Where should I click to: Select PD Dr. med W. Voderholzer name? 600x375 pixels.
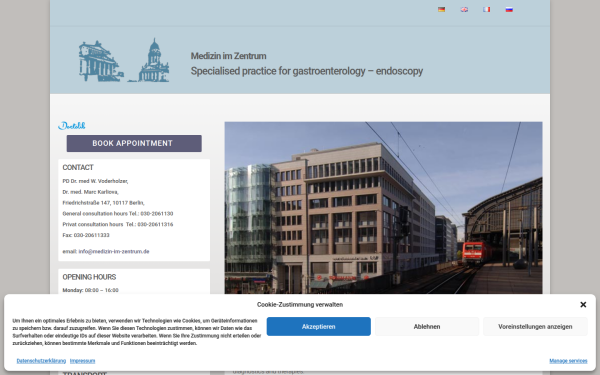click(x=95, y=181)
